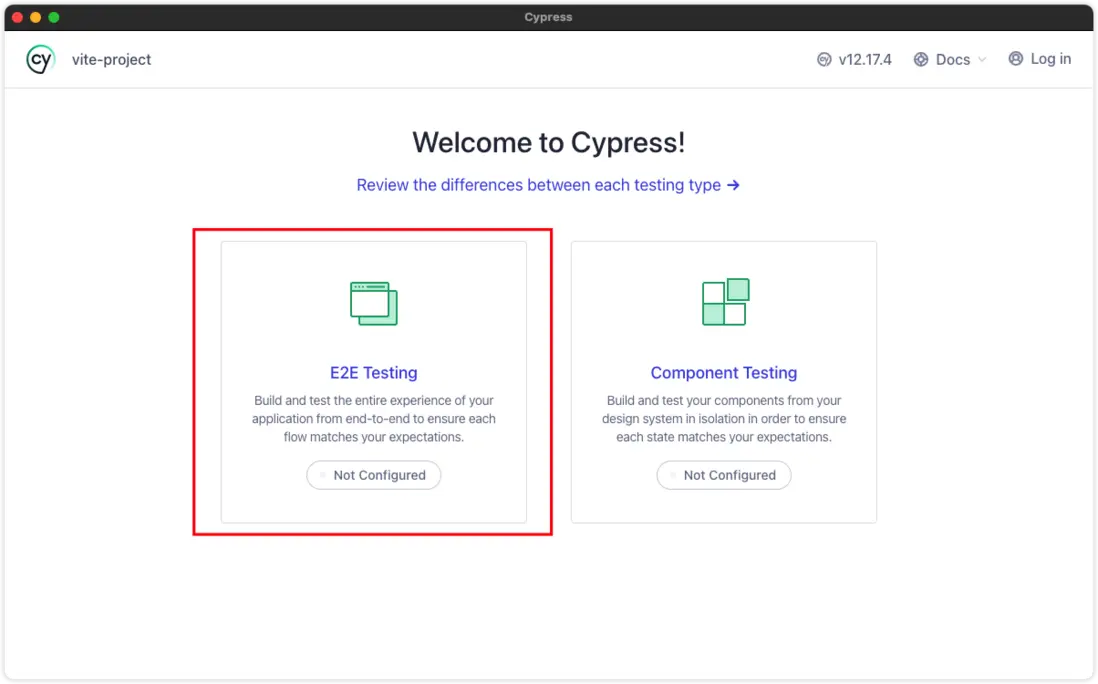Click status dot in E2E Not Configured badge

coord(323,475)
